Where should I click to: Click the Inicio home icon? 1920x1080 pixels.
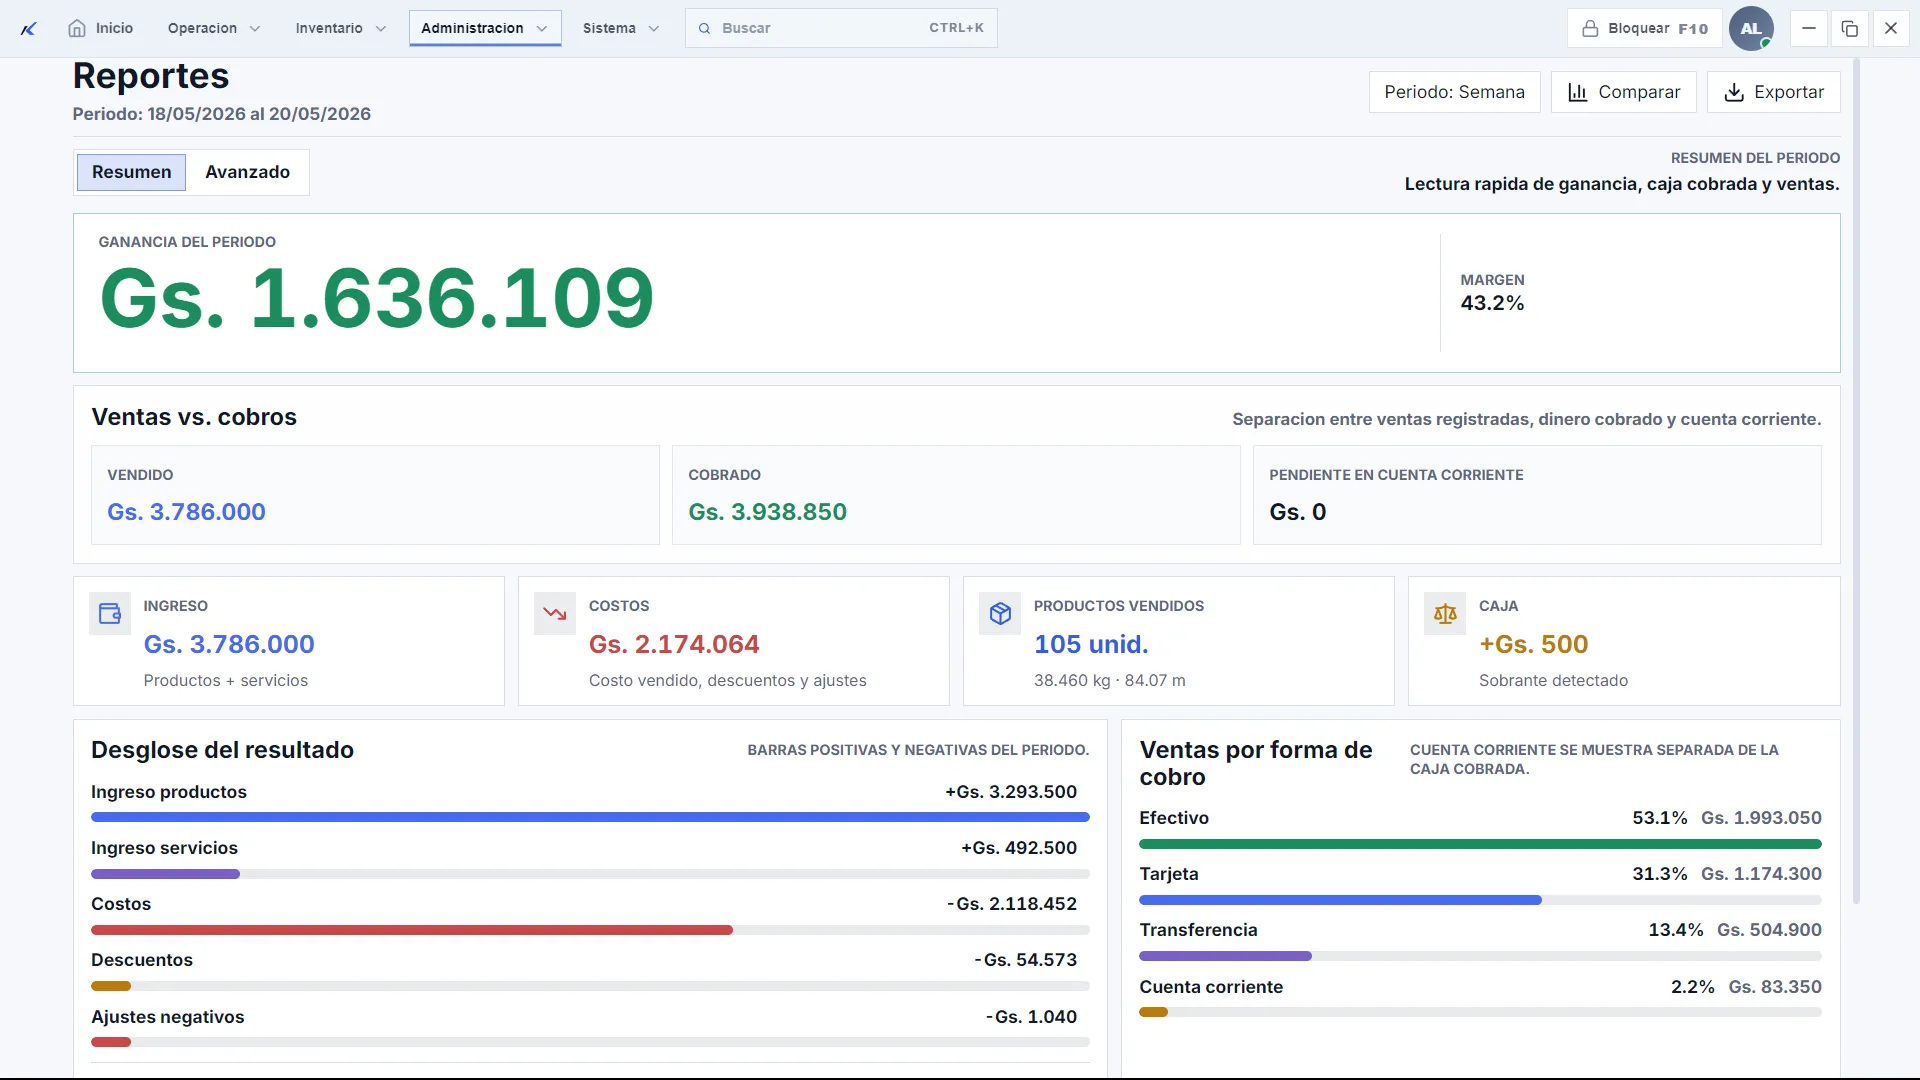point(77,28)
